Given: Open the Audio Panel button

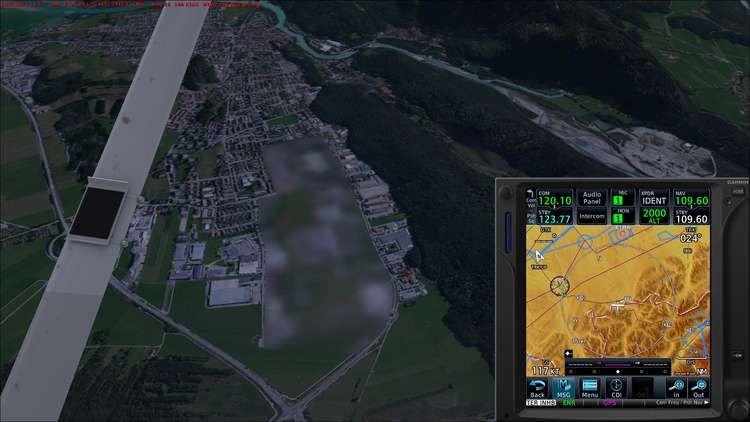Looking at the screenshot, I should click(x=592, y=198).
